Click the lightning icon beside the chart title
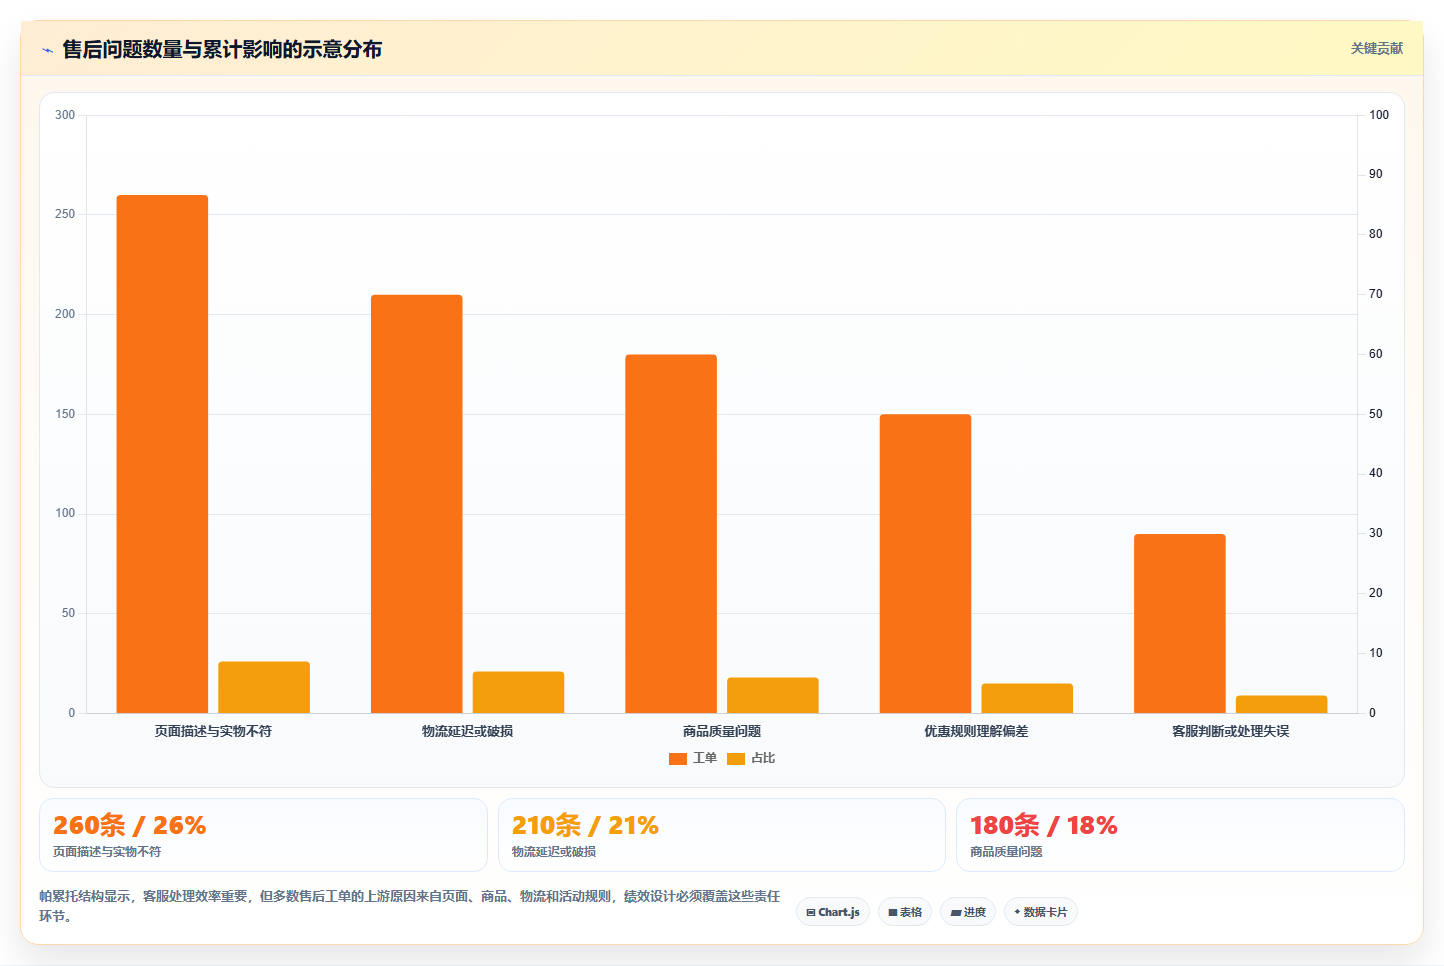Screen dimensions: 1444x966 pyautogui.click(x=47, y=50)
